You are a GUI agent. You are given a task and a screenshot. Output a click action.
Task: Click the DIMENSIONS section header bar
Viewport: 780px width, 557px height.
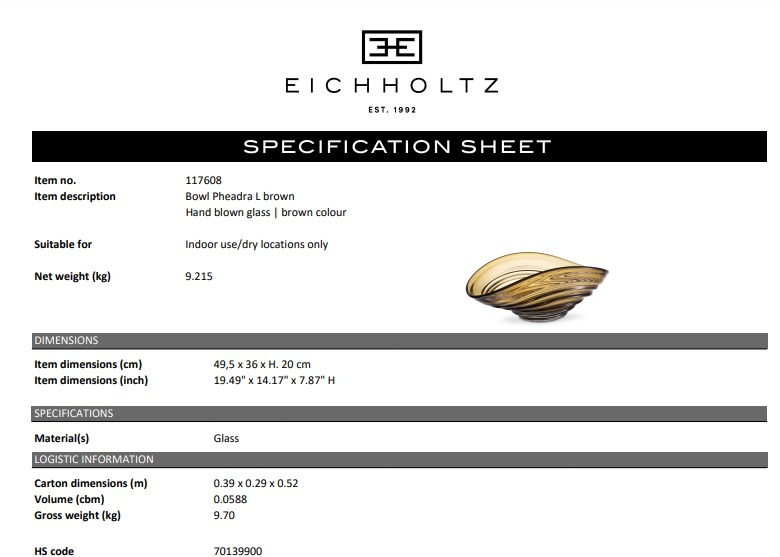[399, 340]
